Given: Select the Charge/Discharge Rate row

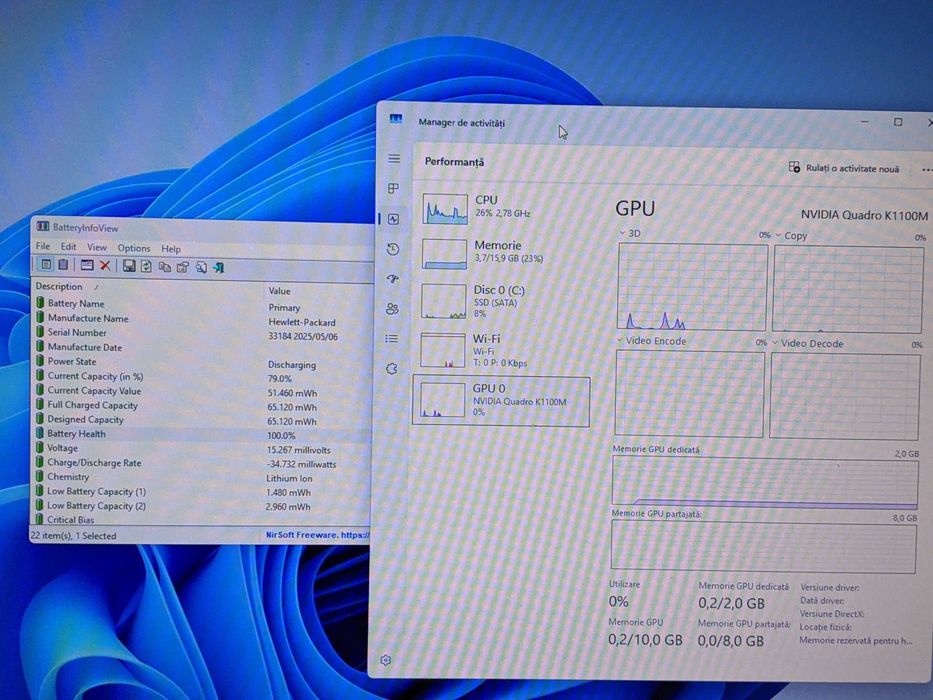Looking at the screenshot, I should [x=202, y=462].
